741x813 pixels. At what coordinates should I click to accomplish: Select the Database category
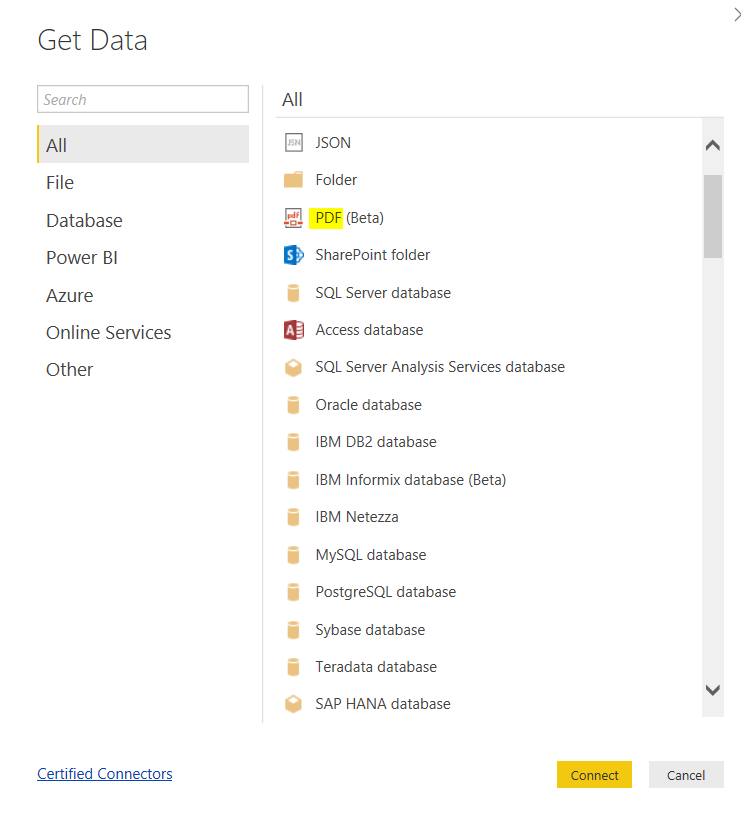point(143,220)
